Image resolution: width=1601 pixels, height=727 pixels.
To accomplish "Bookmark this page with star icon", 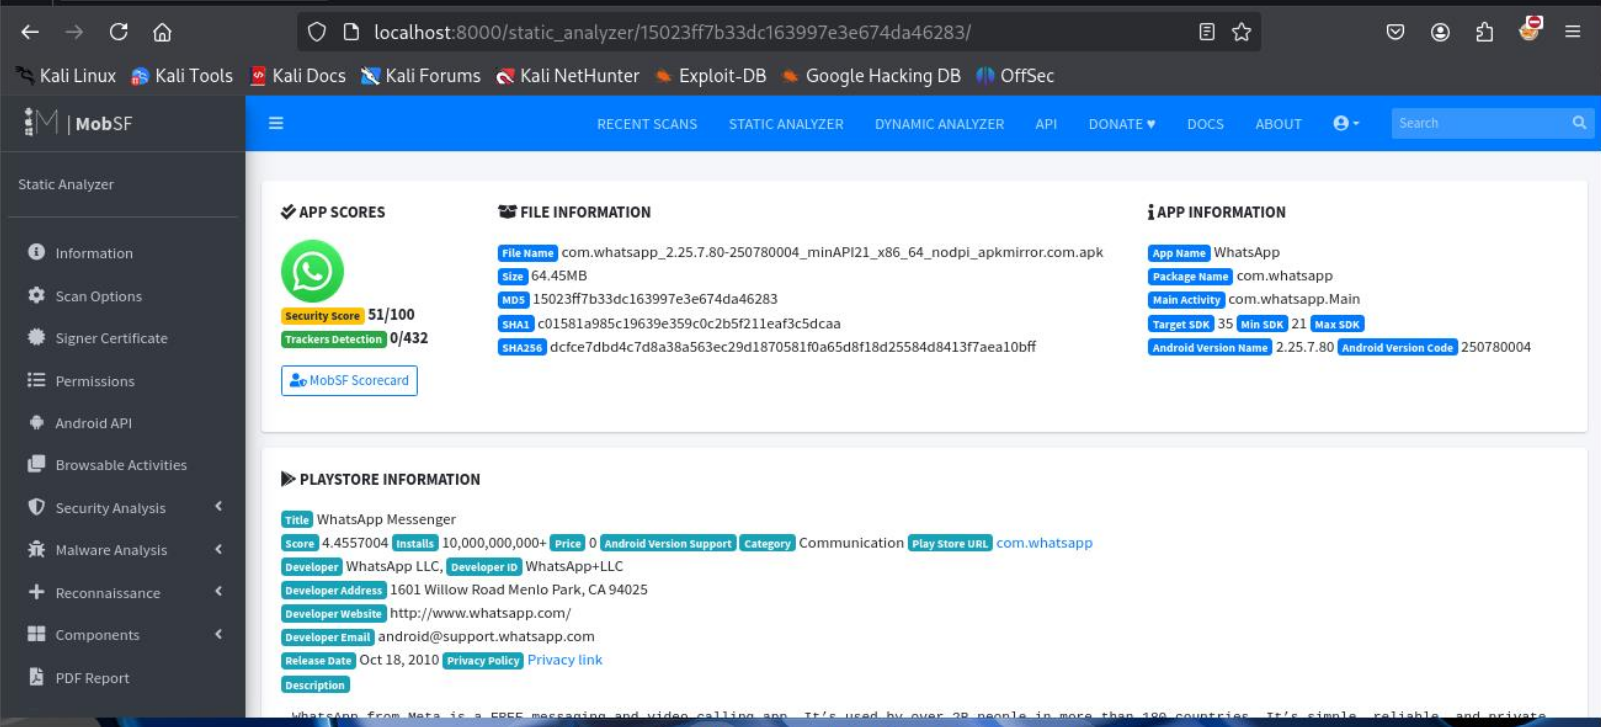I will [x=1241, y=32].
